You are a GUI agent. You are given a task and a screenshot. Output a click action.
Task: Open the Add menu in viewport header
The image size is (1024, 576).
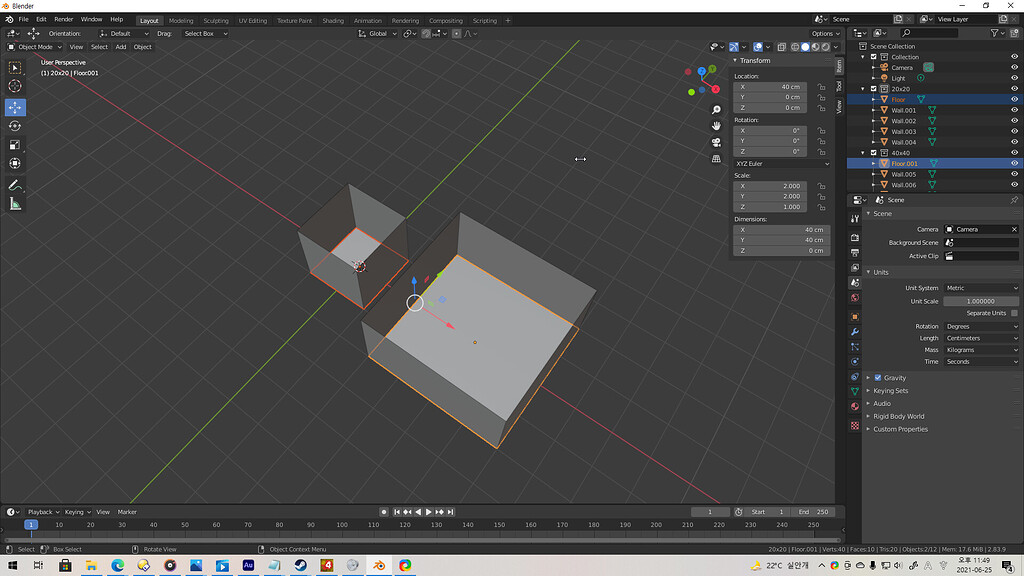[121, 47]
